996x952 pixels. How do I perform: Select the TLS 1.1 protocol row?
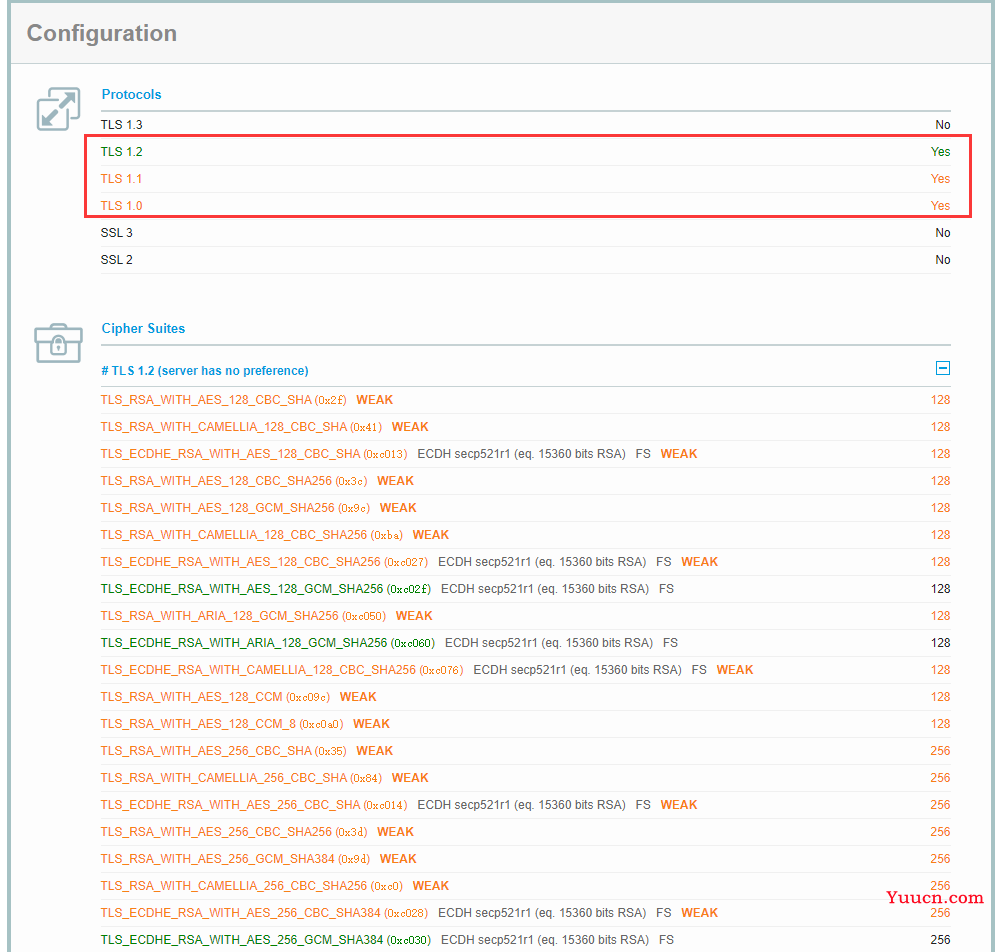coord(525,179)
